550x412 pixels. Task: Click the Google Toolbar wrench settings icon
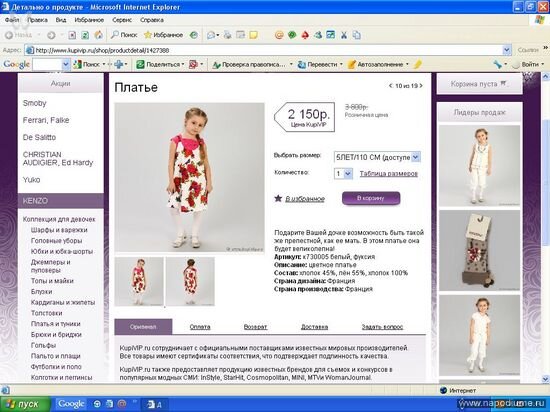[x=497, y=64]
